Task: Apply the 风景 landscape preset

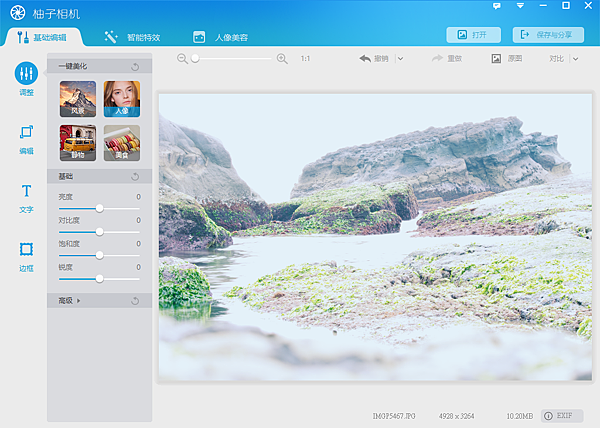Action: click(x=78, y=99)
